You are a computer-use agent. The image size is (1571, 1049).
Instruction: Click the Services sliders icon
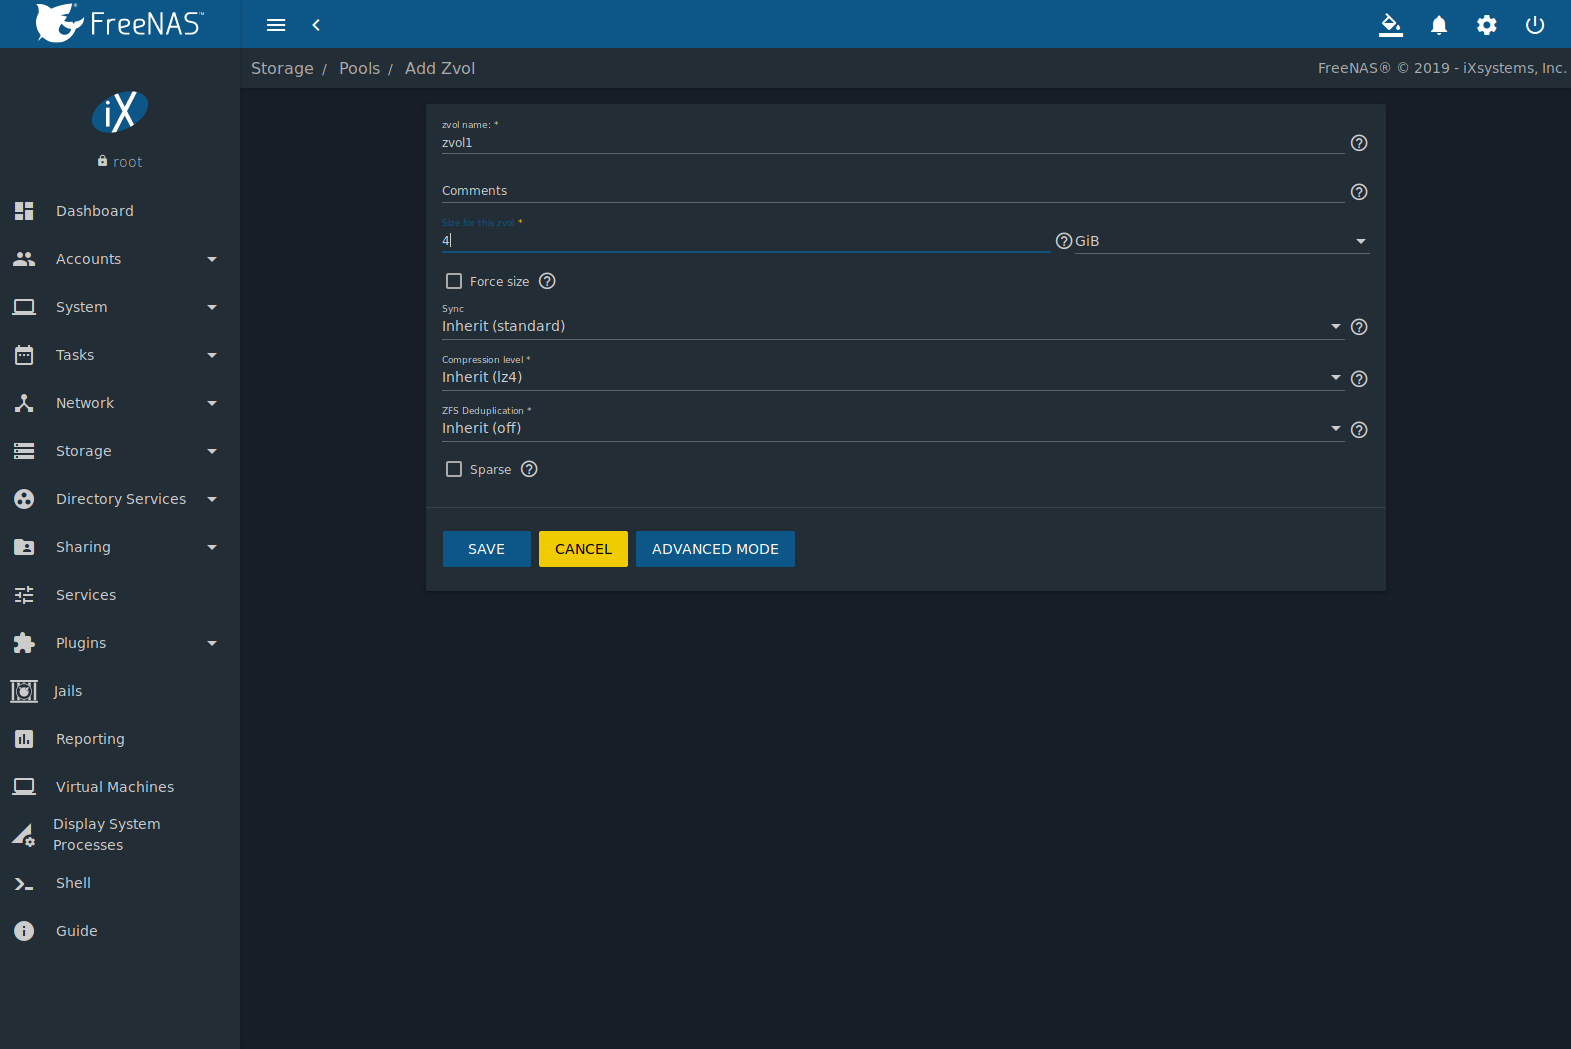[24, 595]
